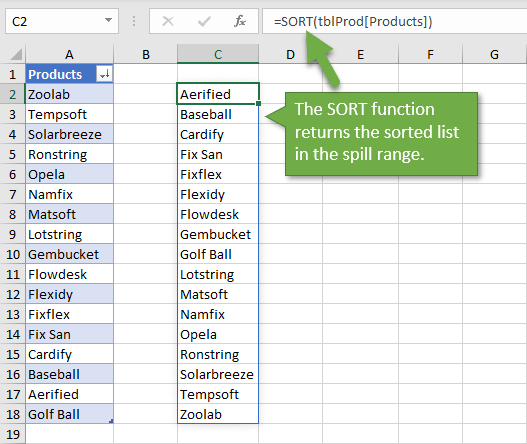Select column C header
Screen dimensions: 527x444
(x=218, y=54)
